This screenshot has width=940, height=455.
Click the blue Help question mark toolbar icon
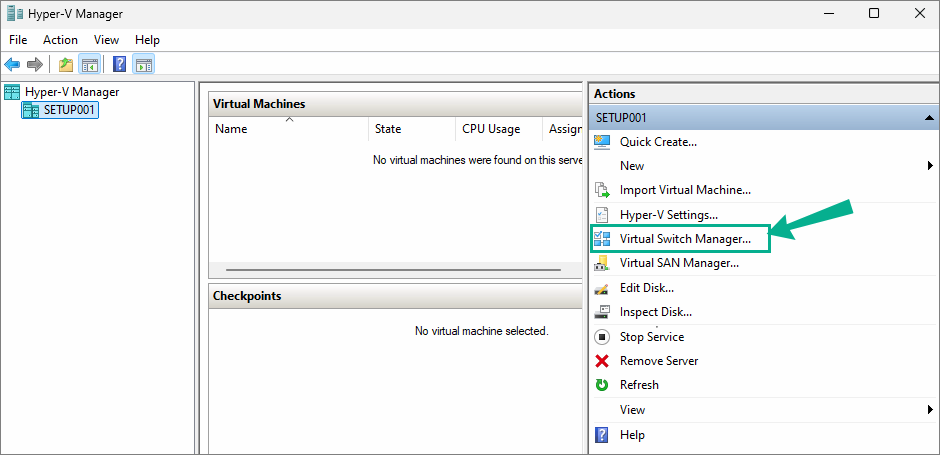pyautogui.click(x=119, y=64)
